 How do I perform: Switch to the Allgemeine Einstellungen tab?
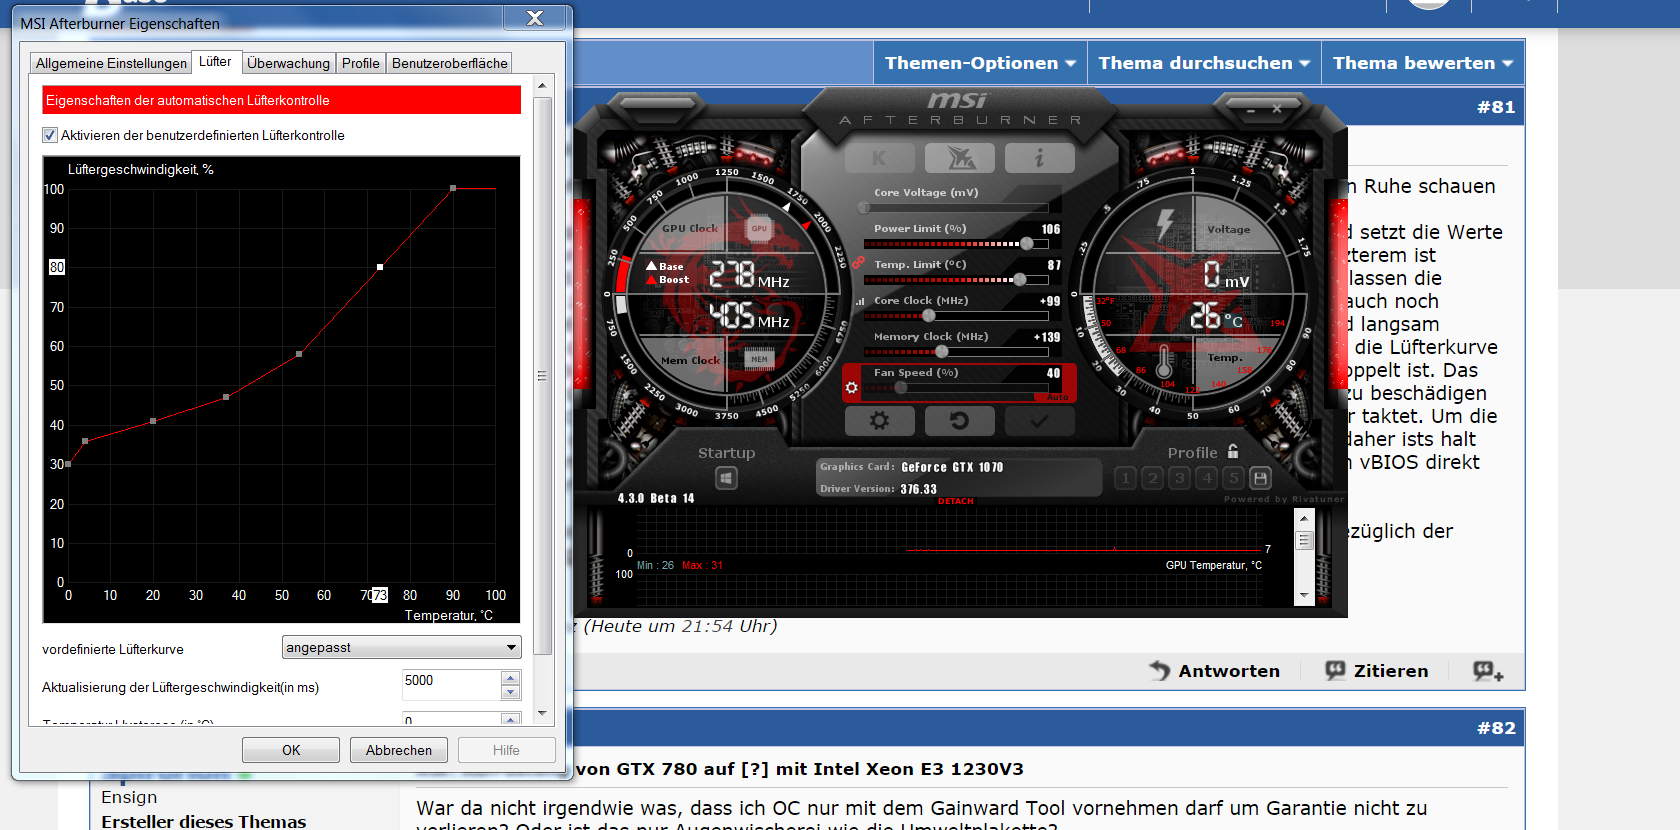pyautogui.click(x=111, y=63)
